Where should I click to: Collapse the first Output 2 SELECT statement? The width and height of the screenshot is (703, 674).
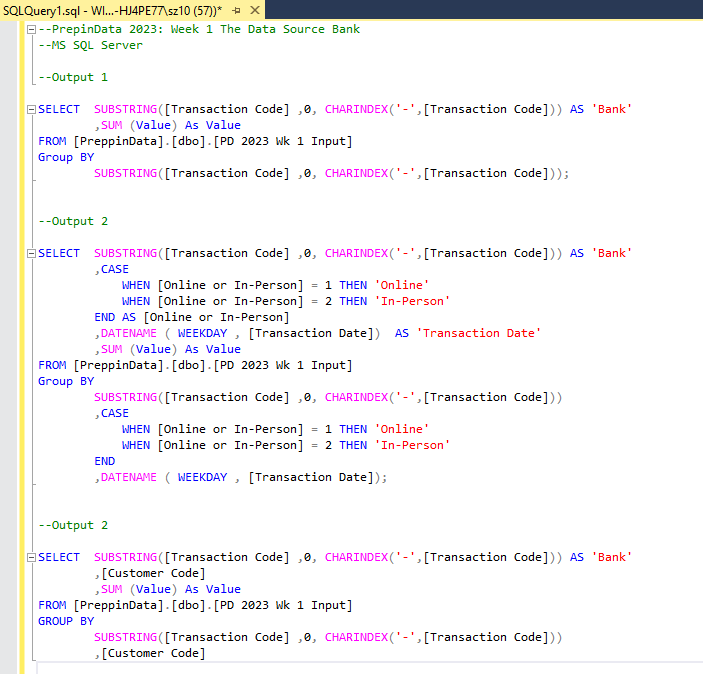[x=31, y=253]
